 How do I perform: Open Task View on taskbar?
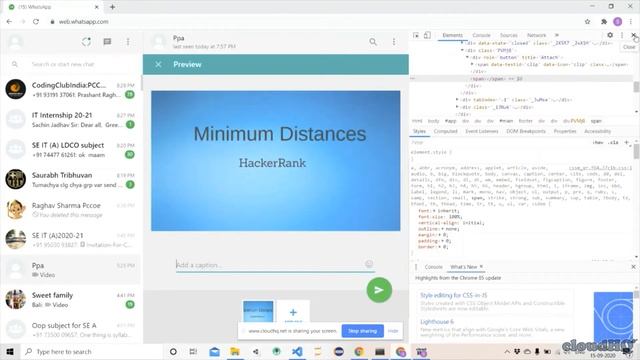pyautogui.click(x=193, y=351)
